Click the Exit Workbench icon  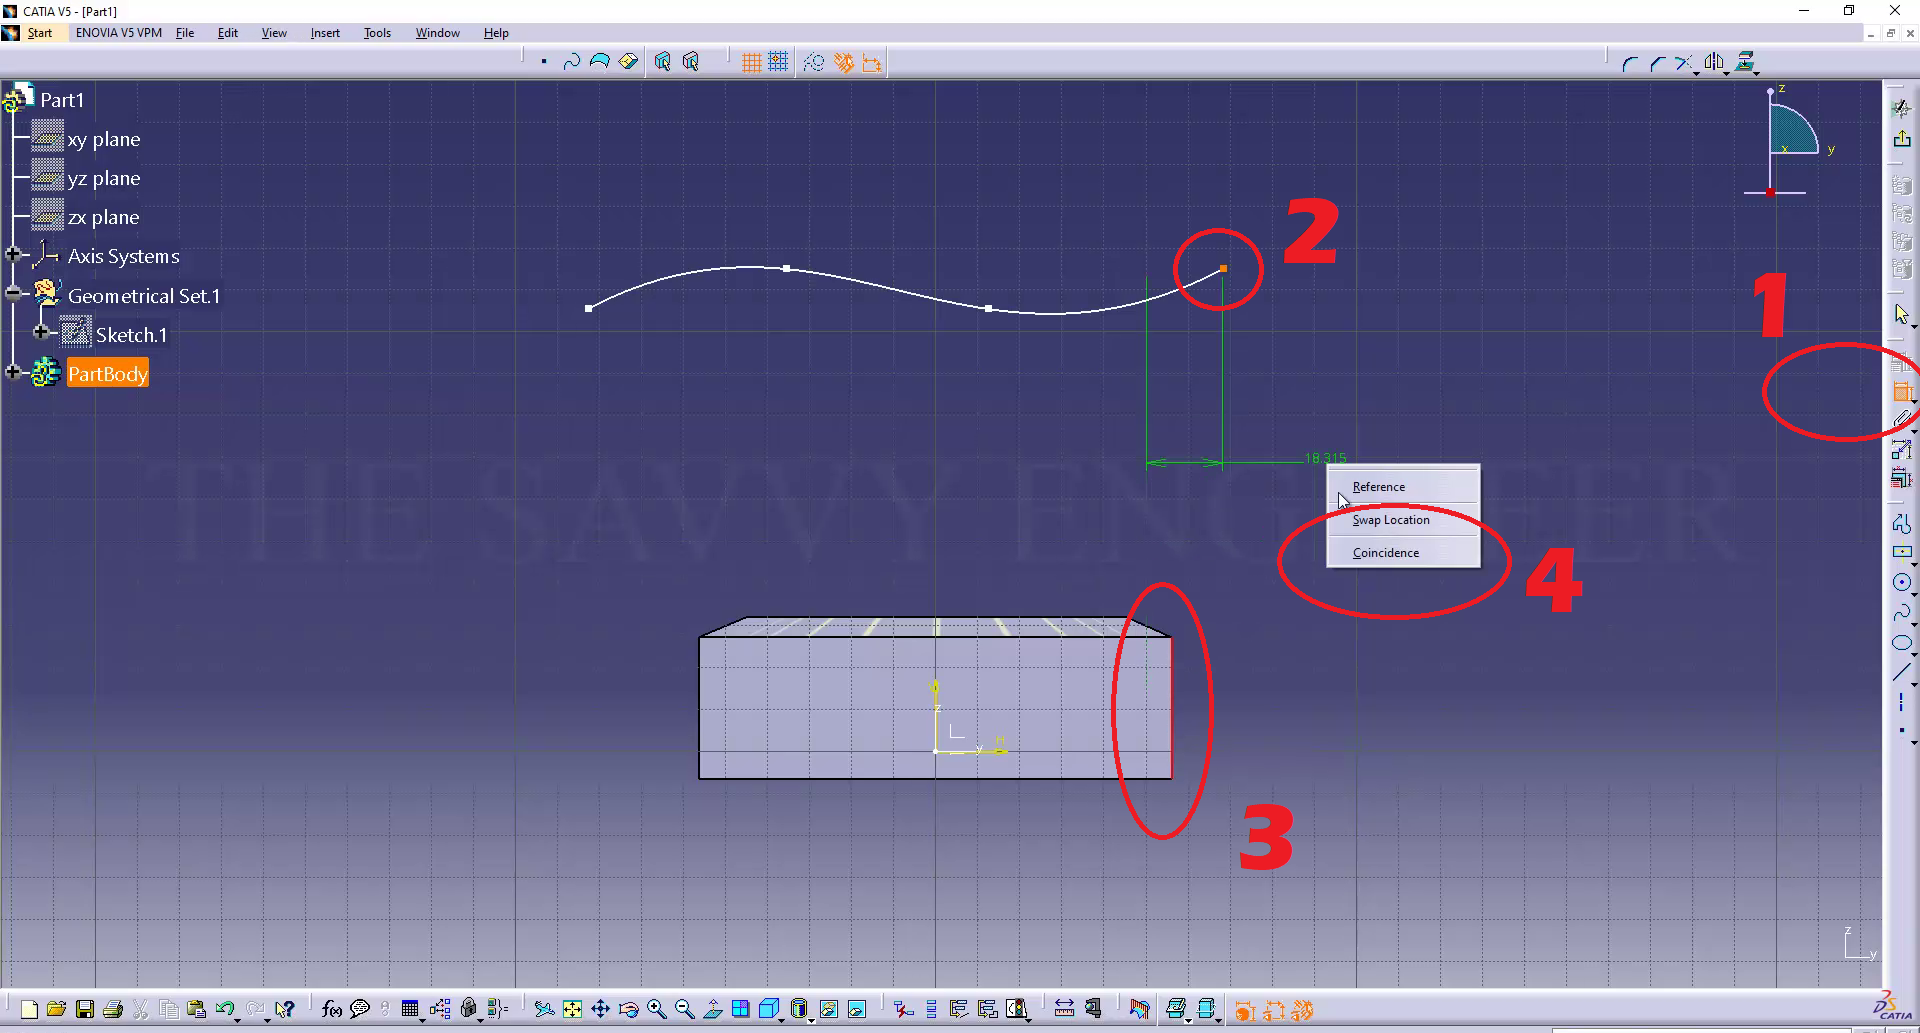(x=1901, y=139)
